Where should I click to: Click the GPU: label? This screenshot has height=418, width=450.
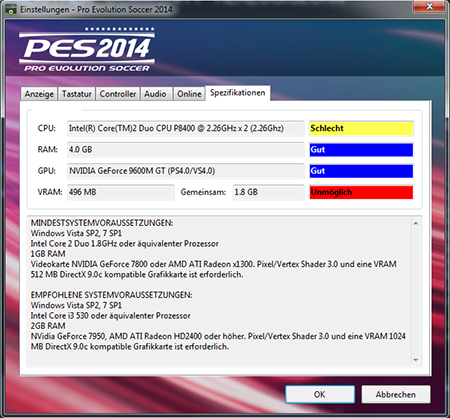[47, 171]
